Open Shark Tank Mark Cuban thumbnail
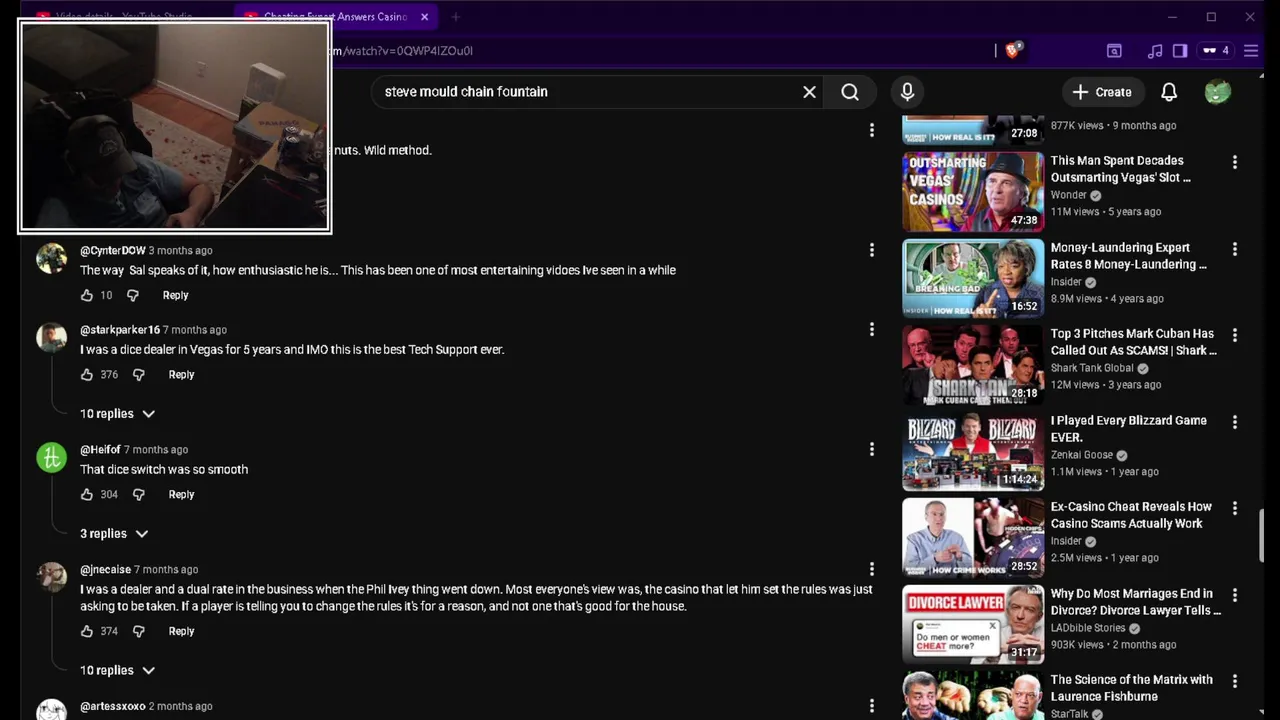This screenshot has width=1280, height=720. point(973,364)
